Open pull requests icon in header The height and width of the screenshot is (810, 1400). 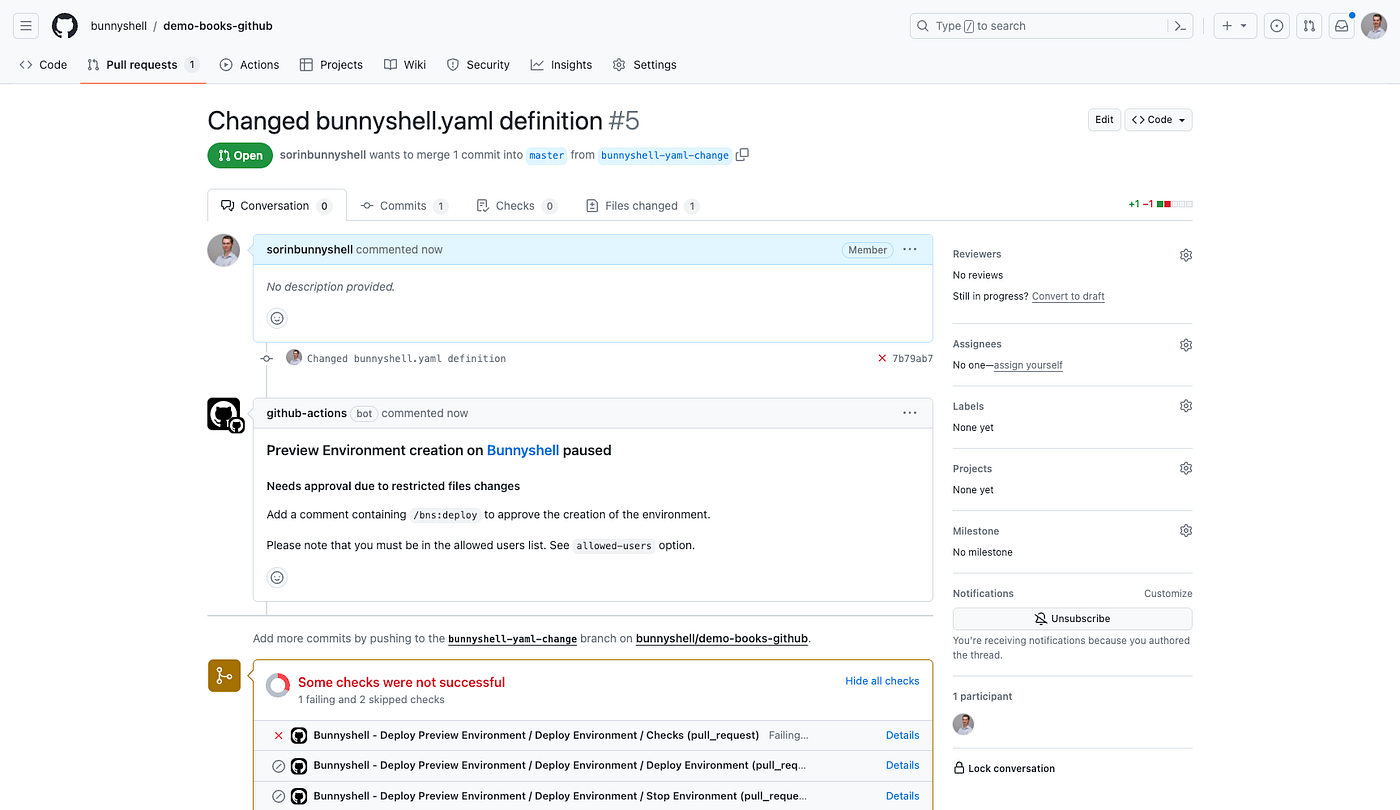pos(1309,26)
